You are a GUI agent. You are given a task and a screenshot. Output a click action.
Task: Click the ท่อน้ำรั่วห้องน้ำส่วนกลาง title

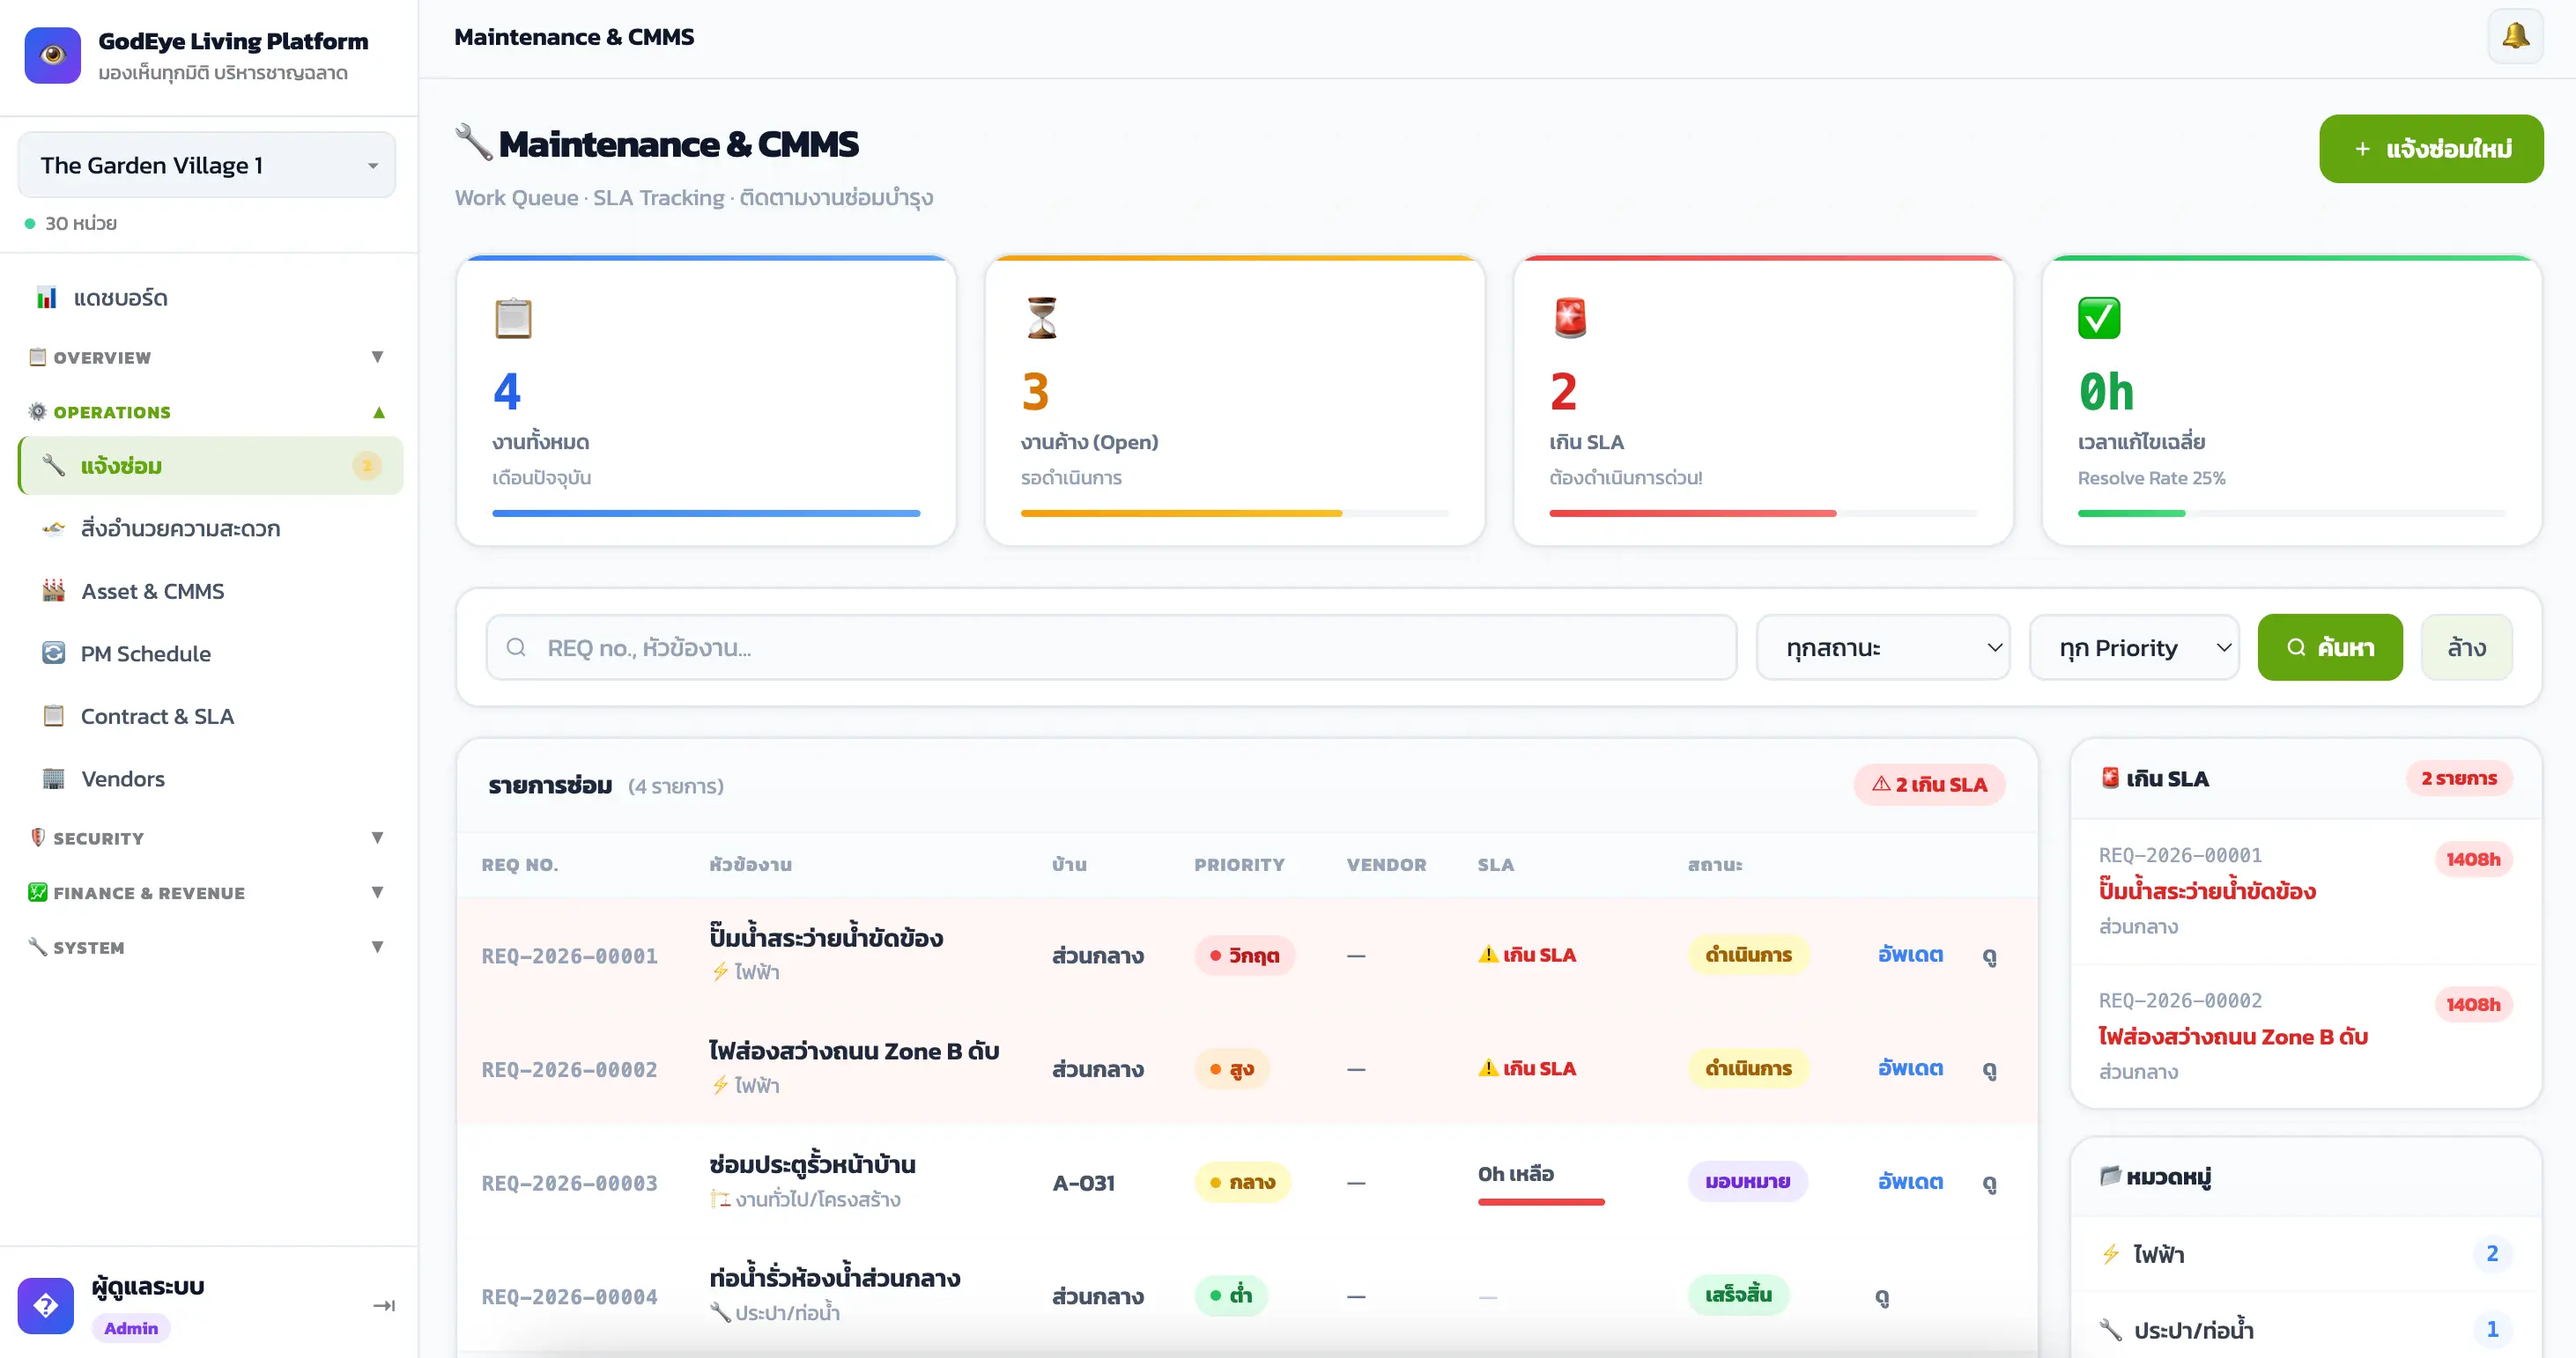coord(834,1278)
